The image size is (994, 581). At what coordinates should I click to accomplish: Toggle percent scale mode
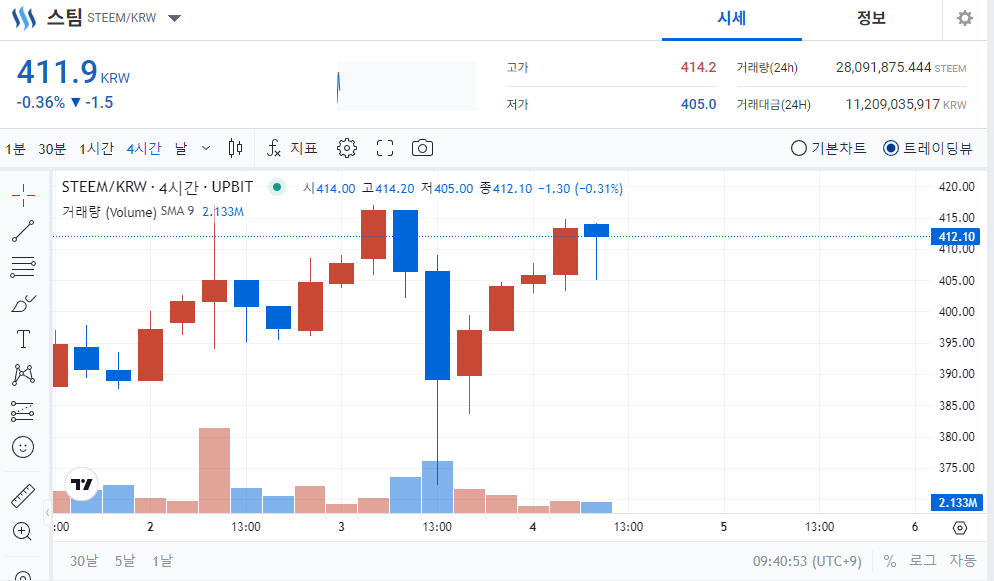click(890, 561)
